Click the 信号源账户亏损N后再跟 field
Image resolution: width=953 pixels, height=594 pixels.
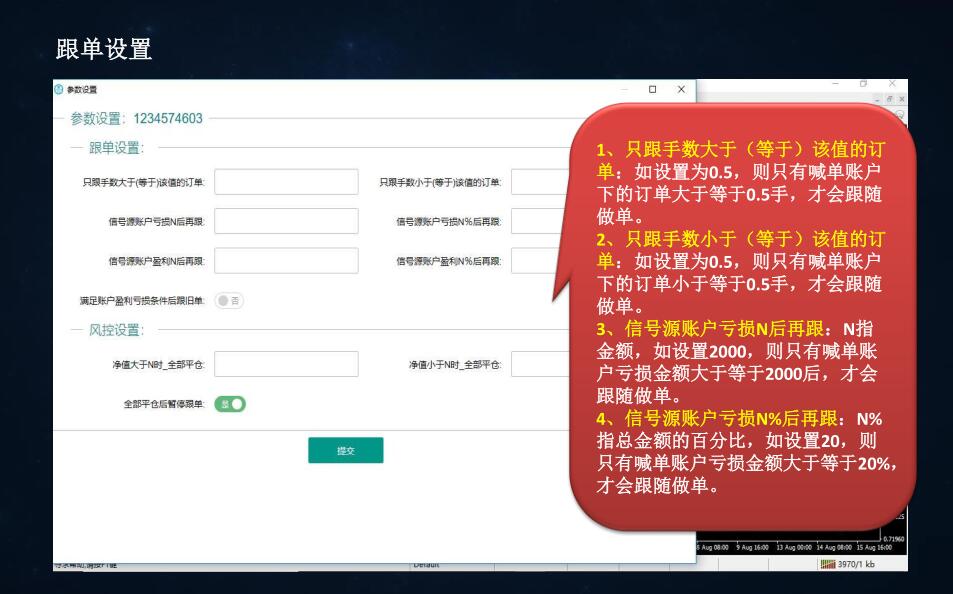click(x=286, y=221)
